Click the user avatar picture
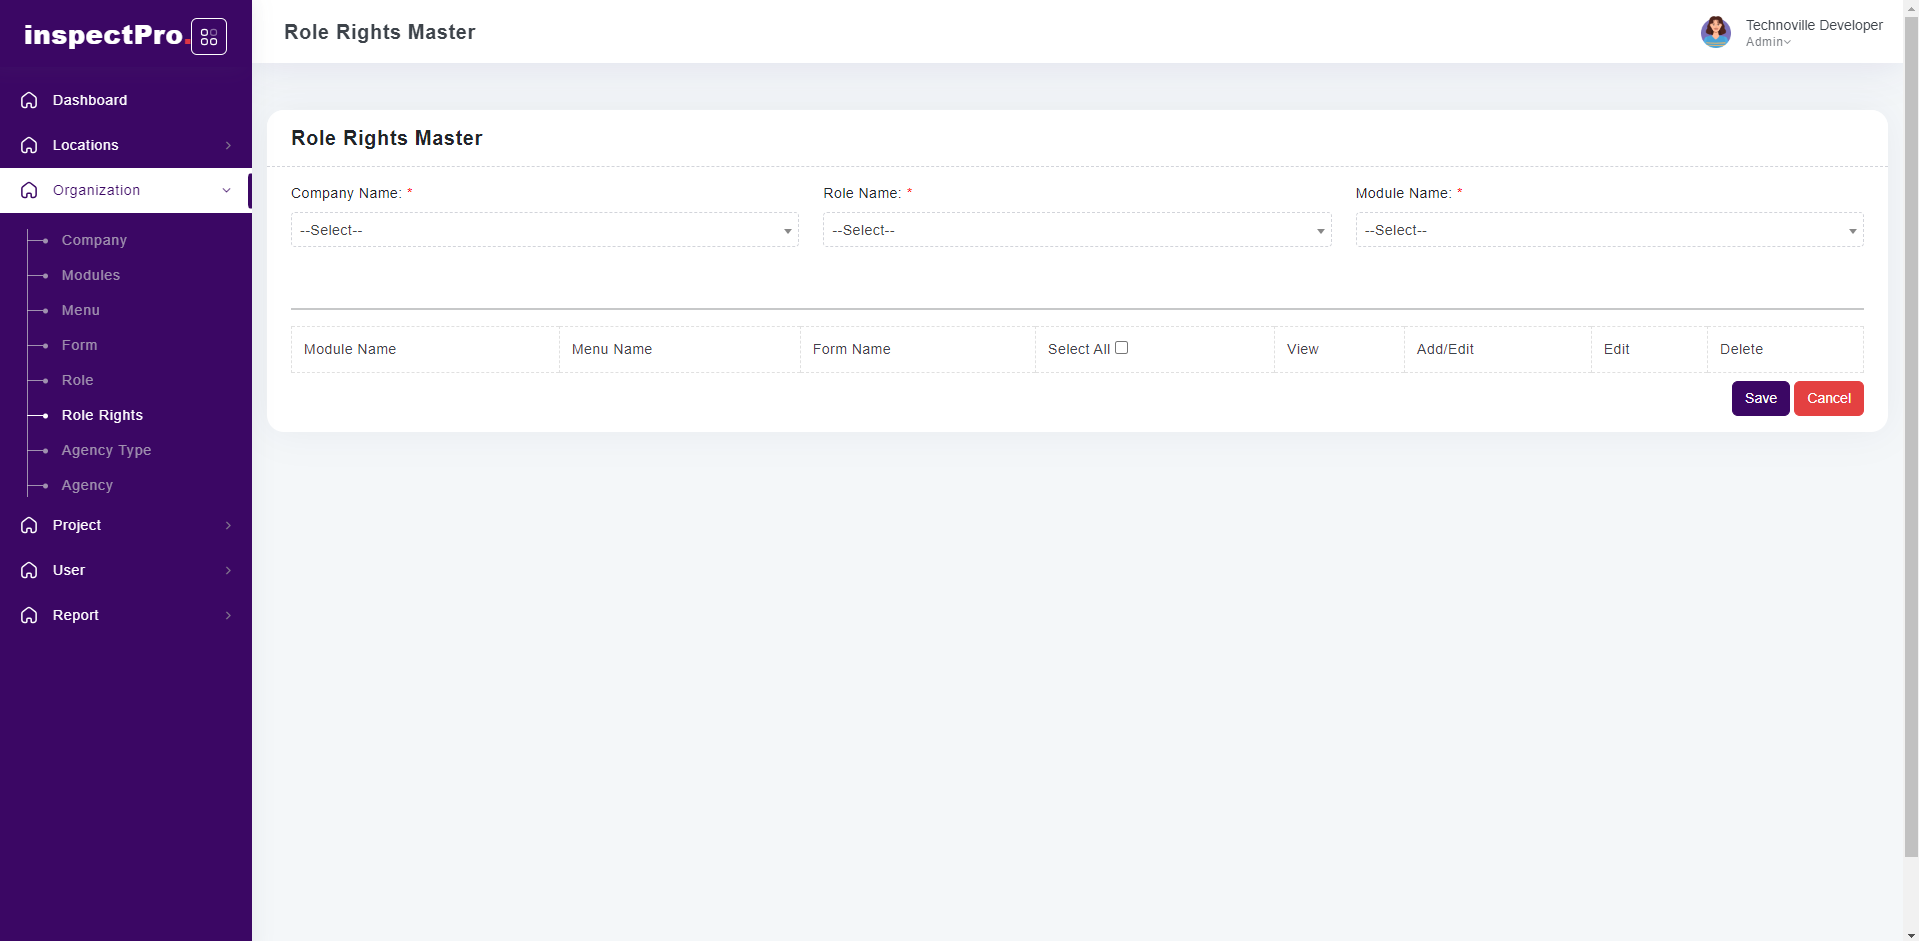The width and height of the screenshot is (1919, 941). coord(1715,32)
